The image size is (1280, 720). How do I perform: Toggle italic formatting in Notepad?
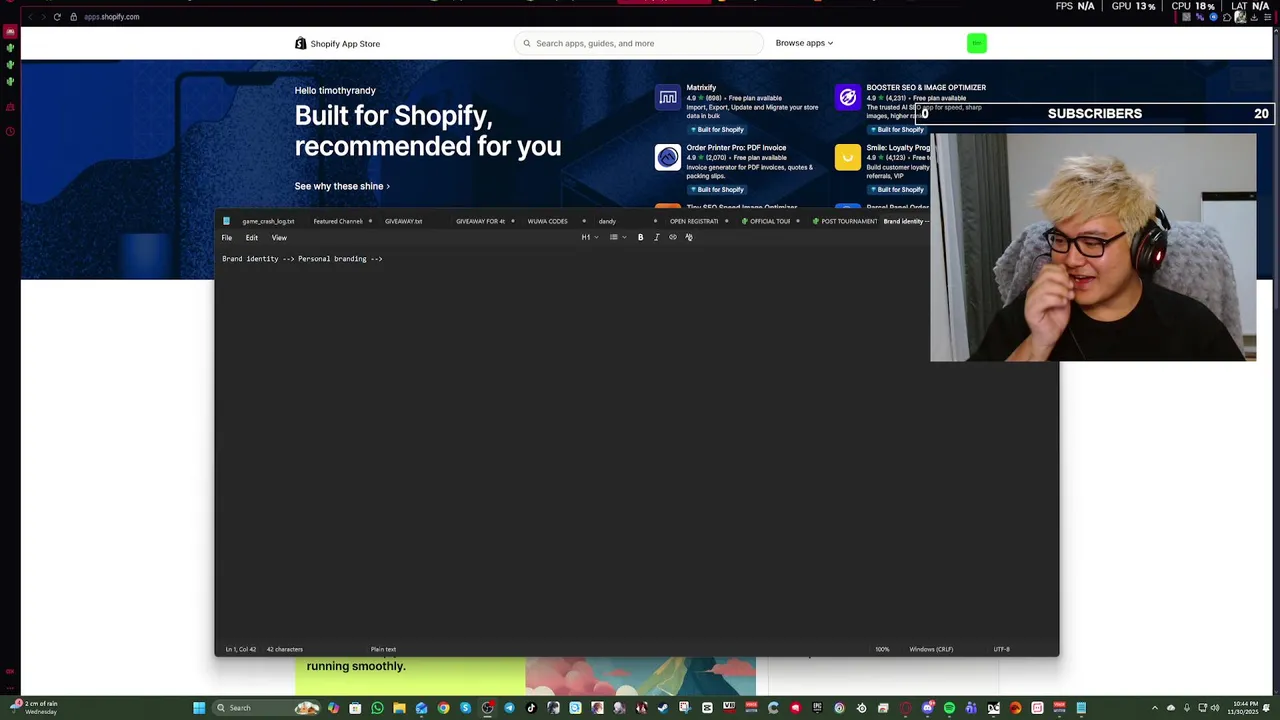657,237
